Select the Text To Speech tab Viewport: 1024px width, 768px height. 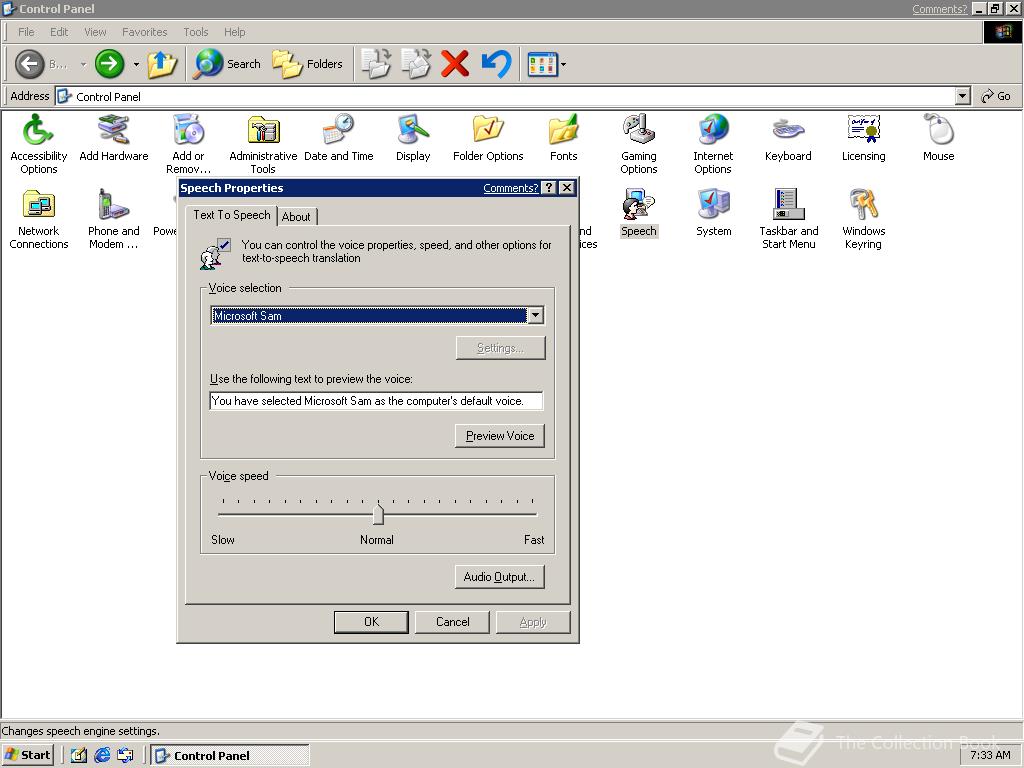pos(231,215)
